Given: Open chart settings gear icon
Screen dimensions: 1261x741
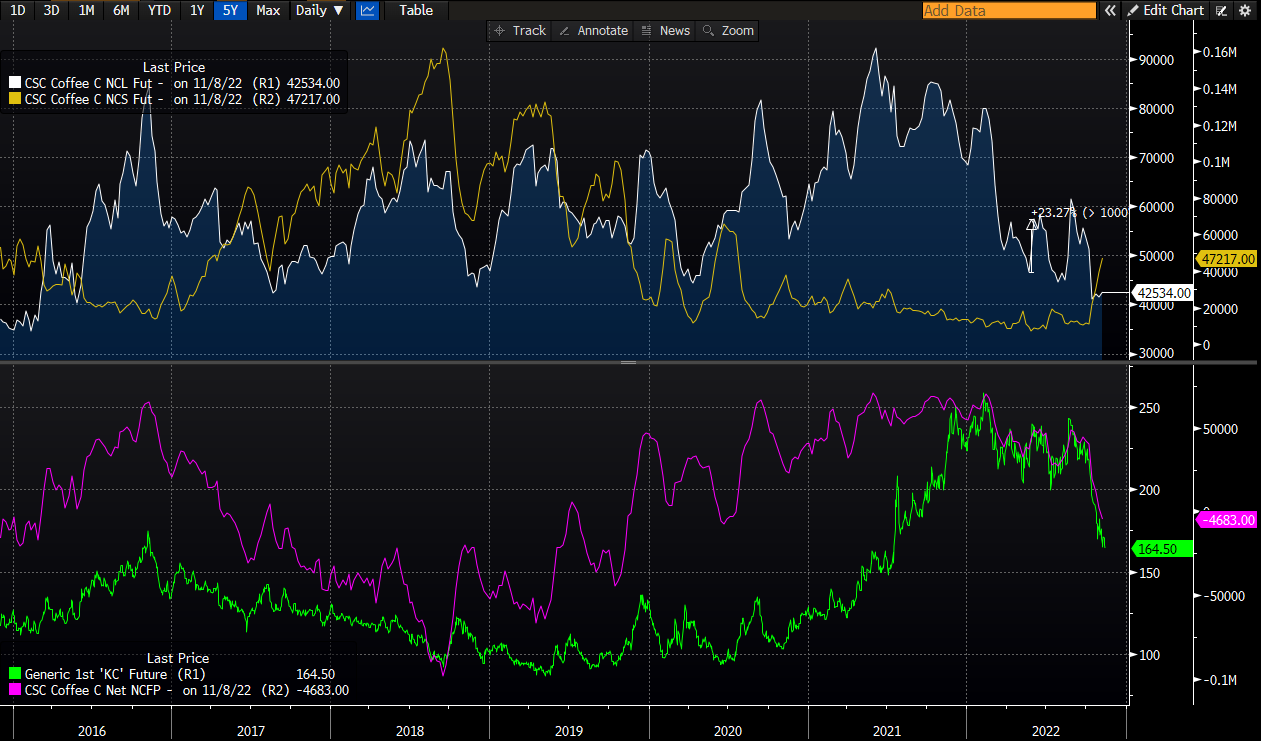Looking at the screenshot, I should (1245, 10).
